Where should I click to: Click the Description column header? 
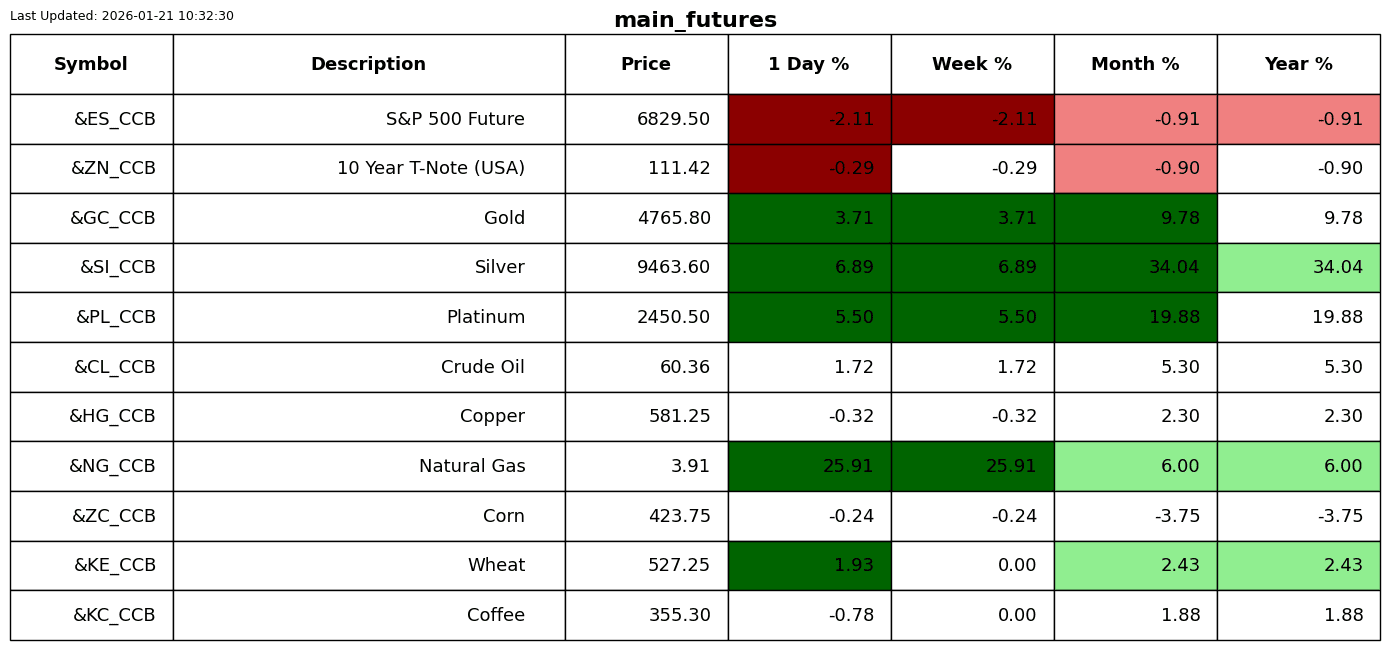(368, 65)
